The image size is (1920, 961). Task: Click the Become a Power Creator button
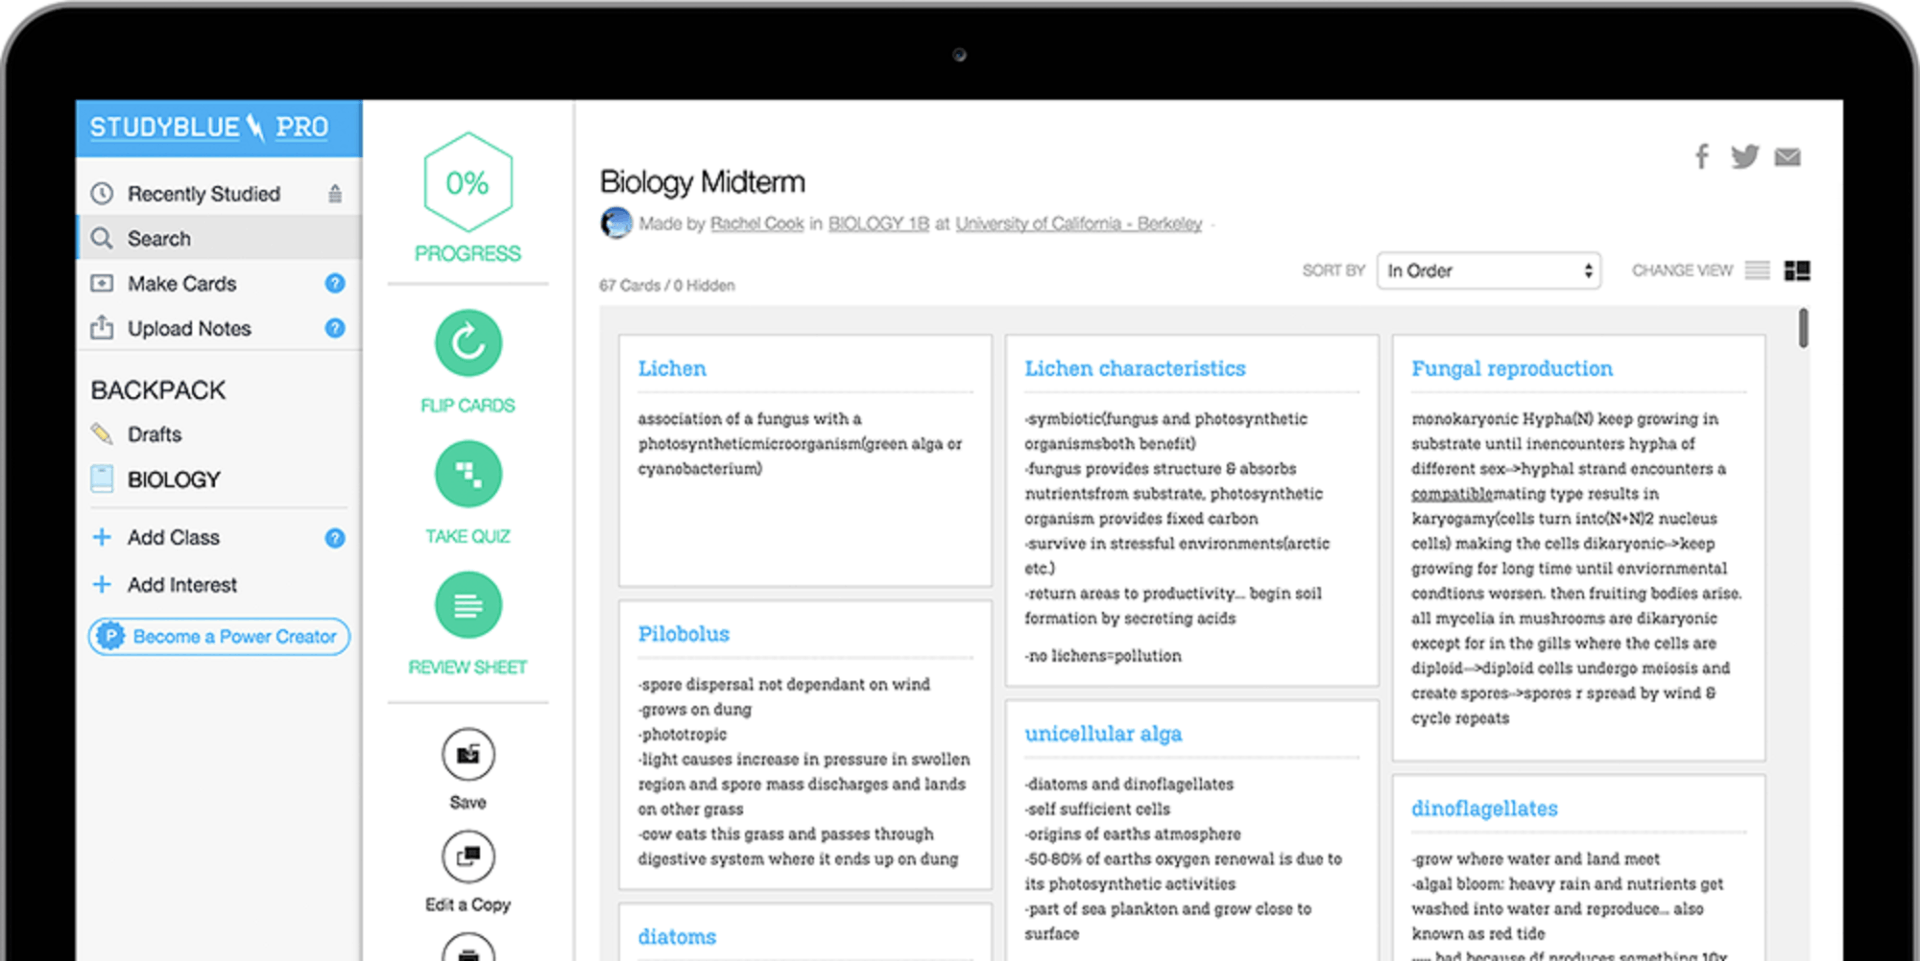(219, 636)
